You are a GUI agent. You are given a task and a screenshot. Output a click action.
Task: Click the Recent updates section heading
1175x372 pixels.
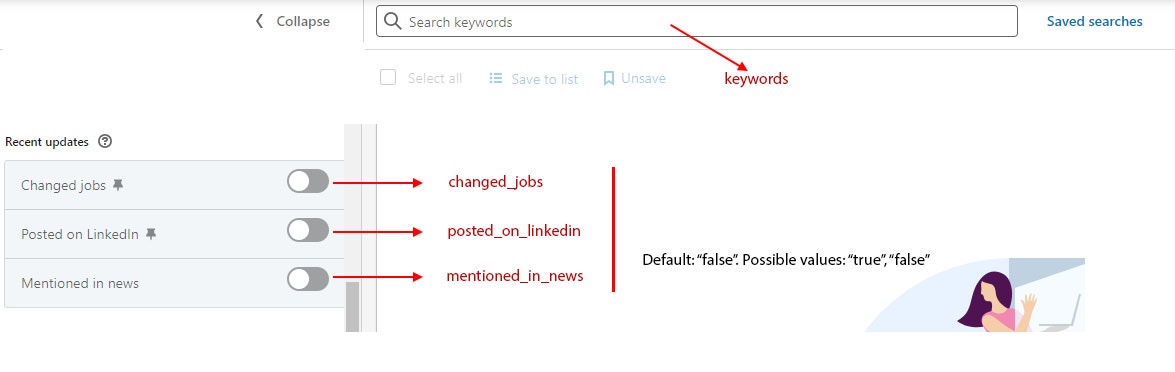[46, 141]
